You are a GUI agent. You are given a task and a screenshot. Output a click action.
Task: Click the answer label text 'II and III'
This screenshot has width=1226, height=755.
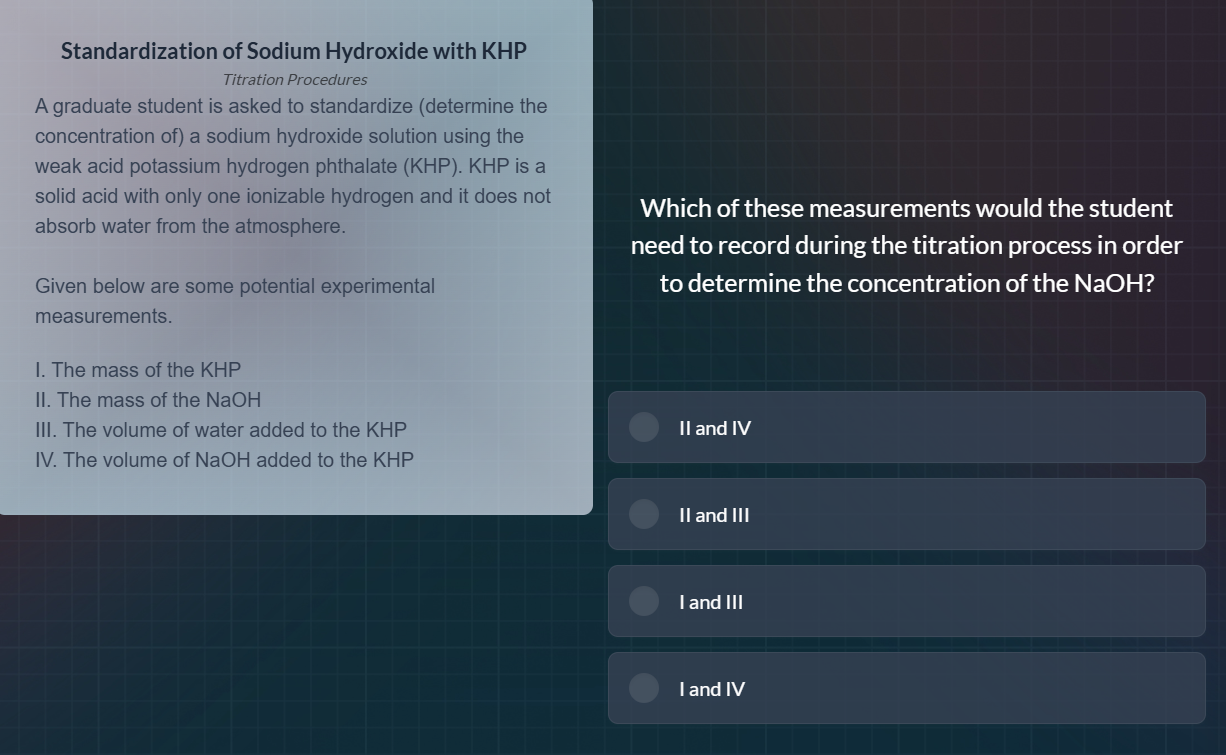tap(713, 514)
